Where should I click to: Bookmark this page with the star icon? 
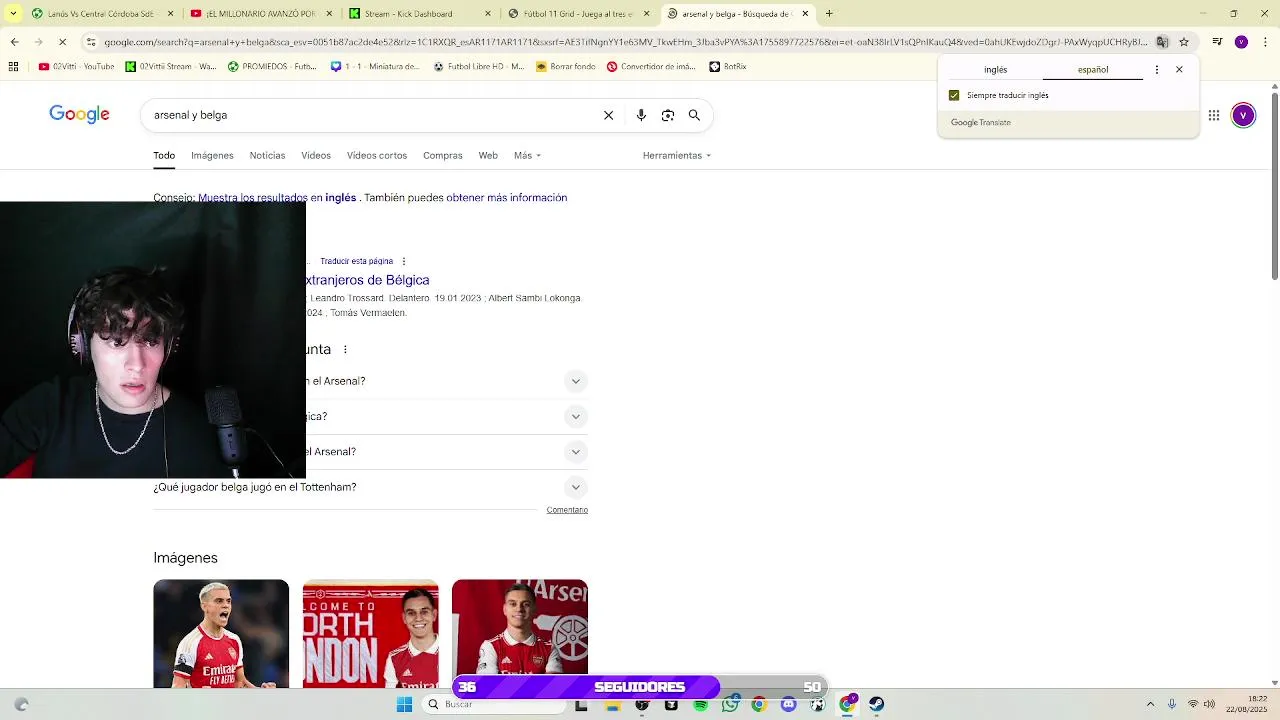pyautogui.click(x=1184, y=42)
